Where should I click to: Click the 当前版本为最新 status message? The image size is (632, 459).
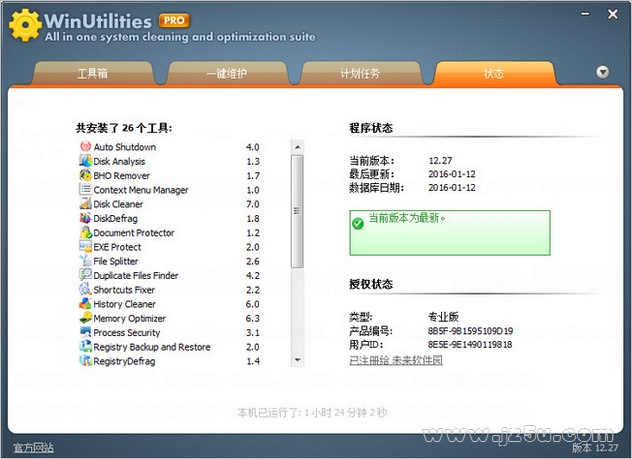[407, 218]
